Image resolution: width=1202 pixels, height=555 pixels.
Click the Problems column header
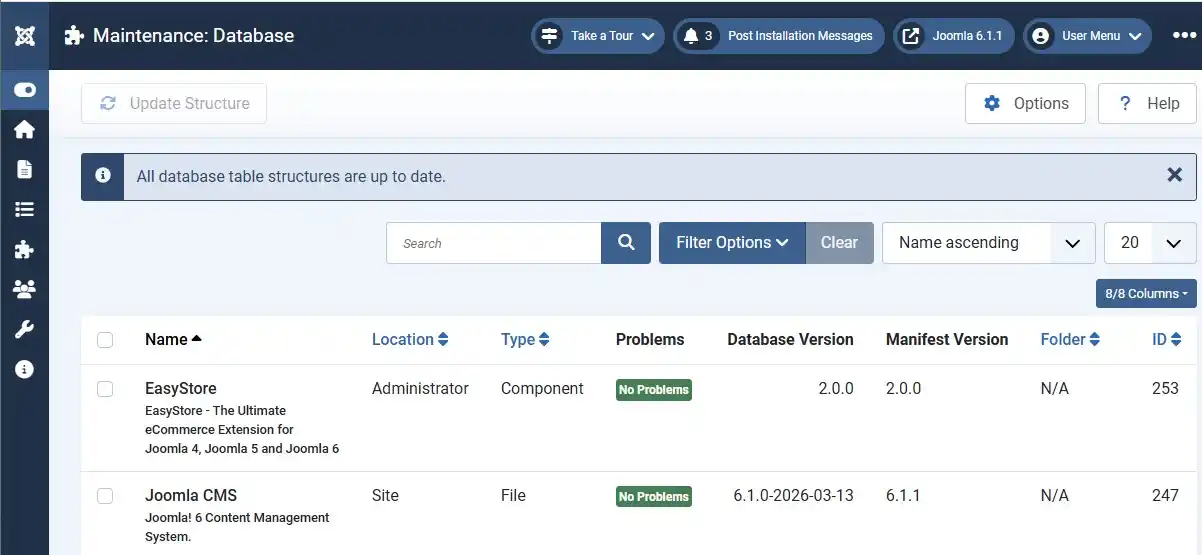[650, 339]
